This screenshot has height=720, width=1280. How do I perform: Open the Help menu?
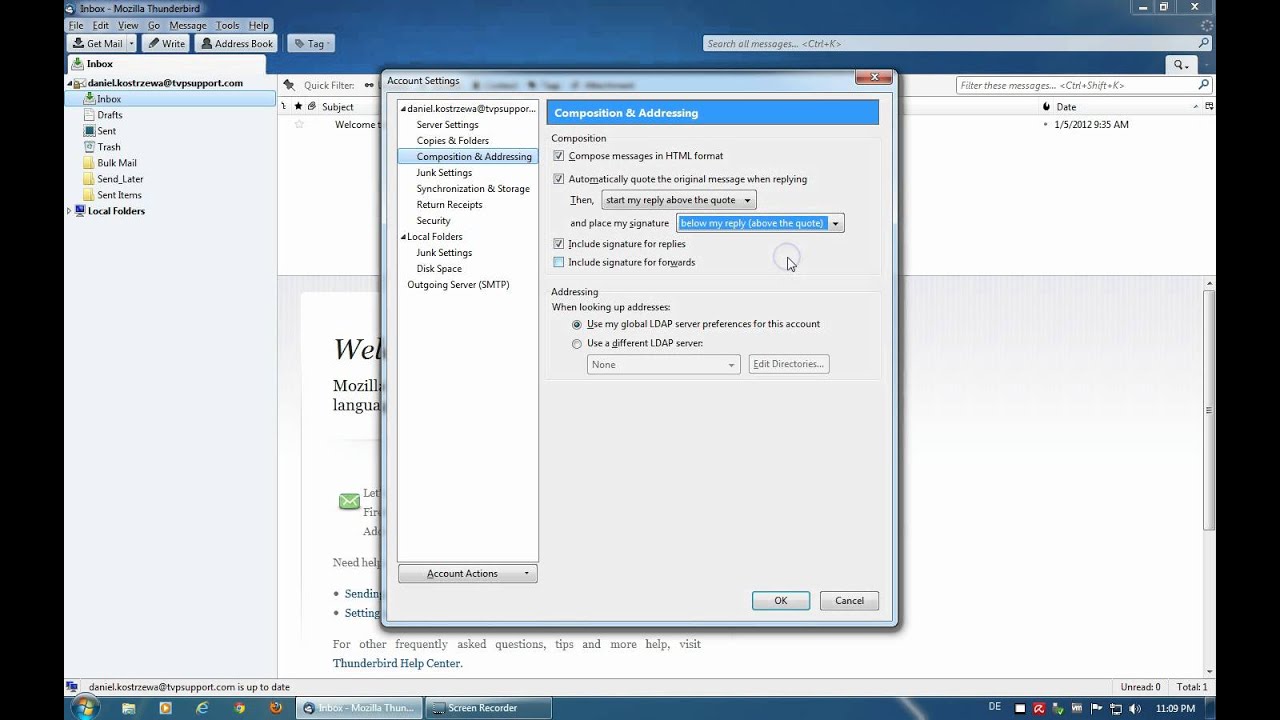[259, 25]
